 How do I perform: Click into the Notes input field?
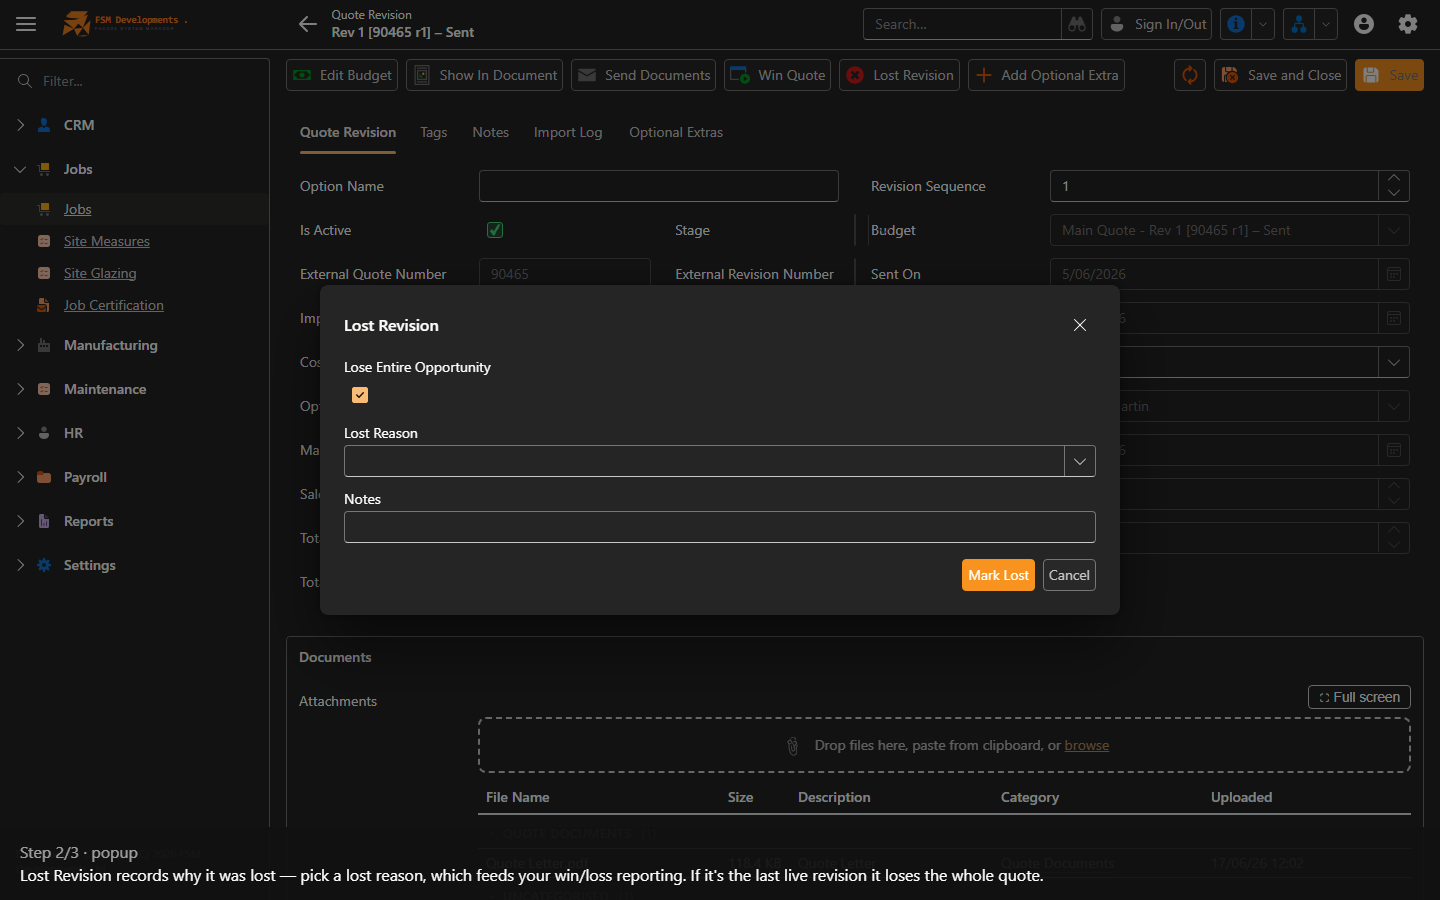[x=720, y=527]
